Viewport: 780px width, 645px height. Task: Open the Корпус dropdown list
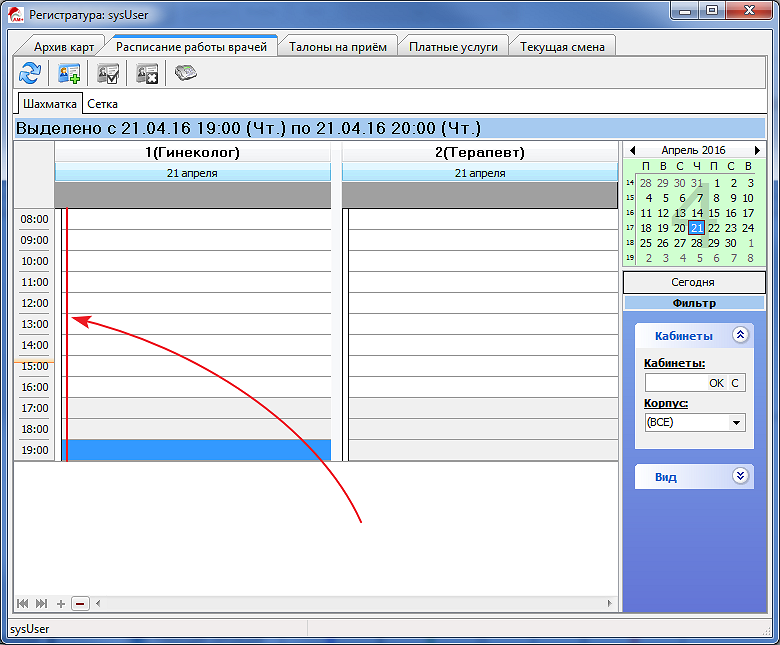coord(736,423)
